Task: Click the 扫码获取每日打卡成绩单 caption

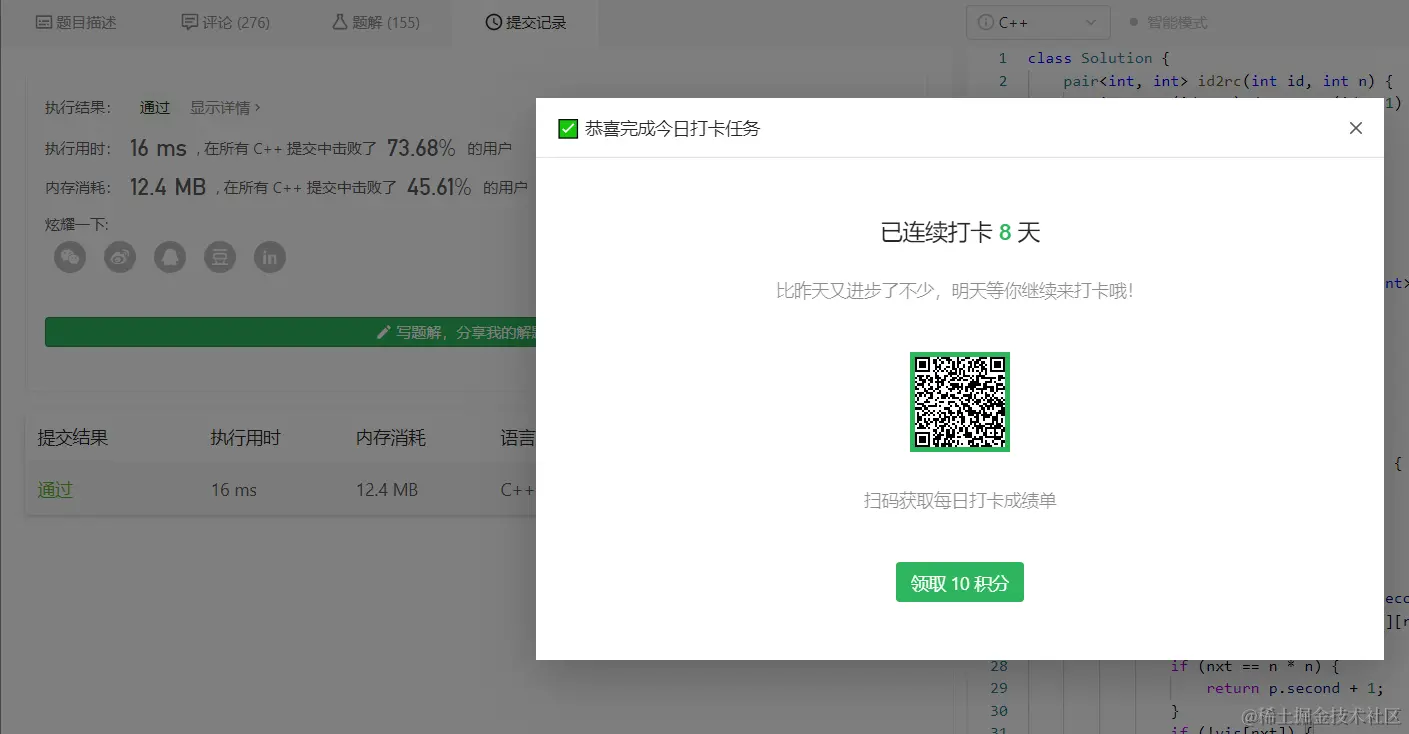Action: 960,500
